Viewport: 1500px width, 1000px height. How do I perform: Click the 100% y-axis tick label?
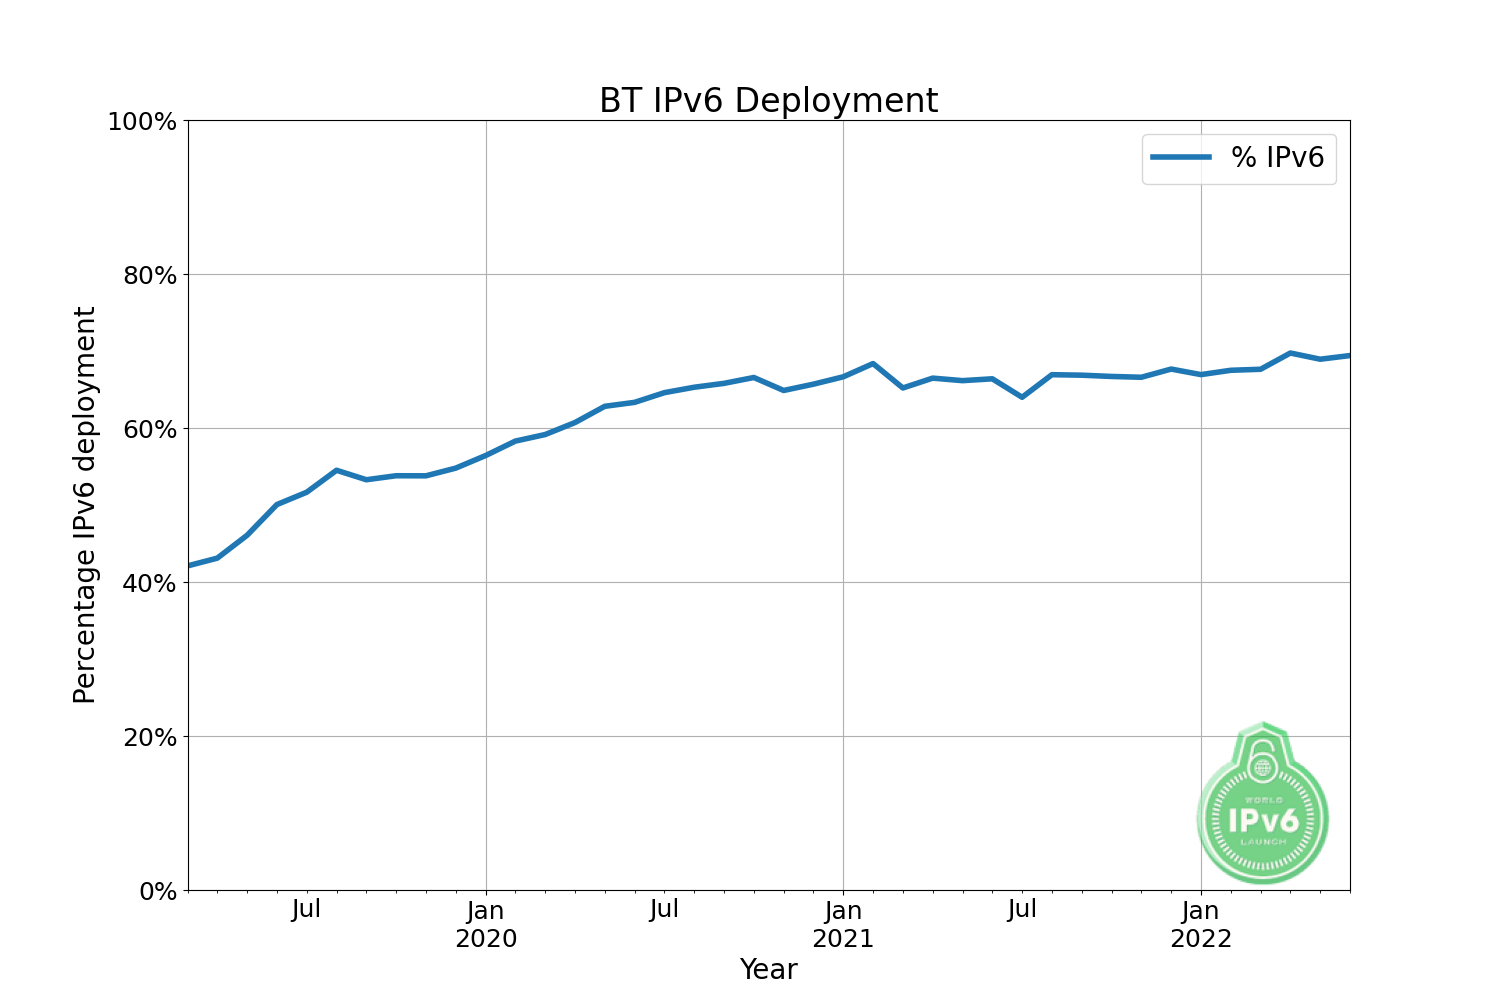pyautogui.click(x=142, y=122)
